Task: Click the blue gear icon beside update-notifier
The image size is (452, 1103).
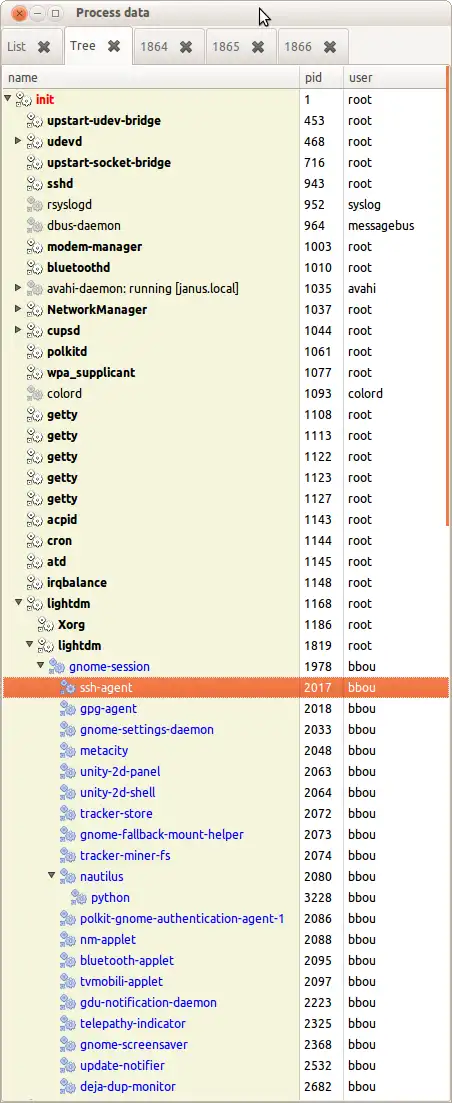Action: coord(68,1066)
